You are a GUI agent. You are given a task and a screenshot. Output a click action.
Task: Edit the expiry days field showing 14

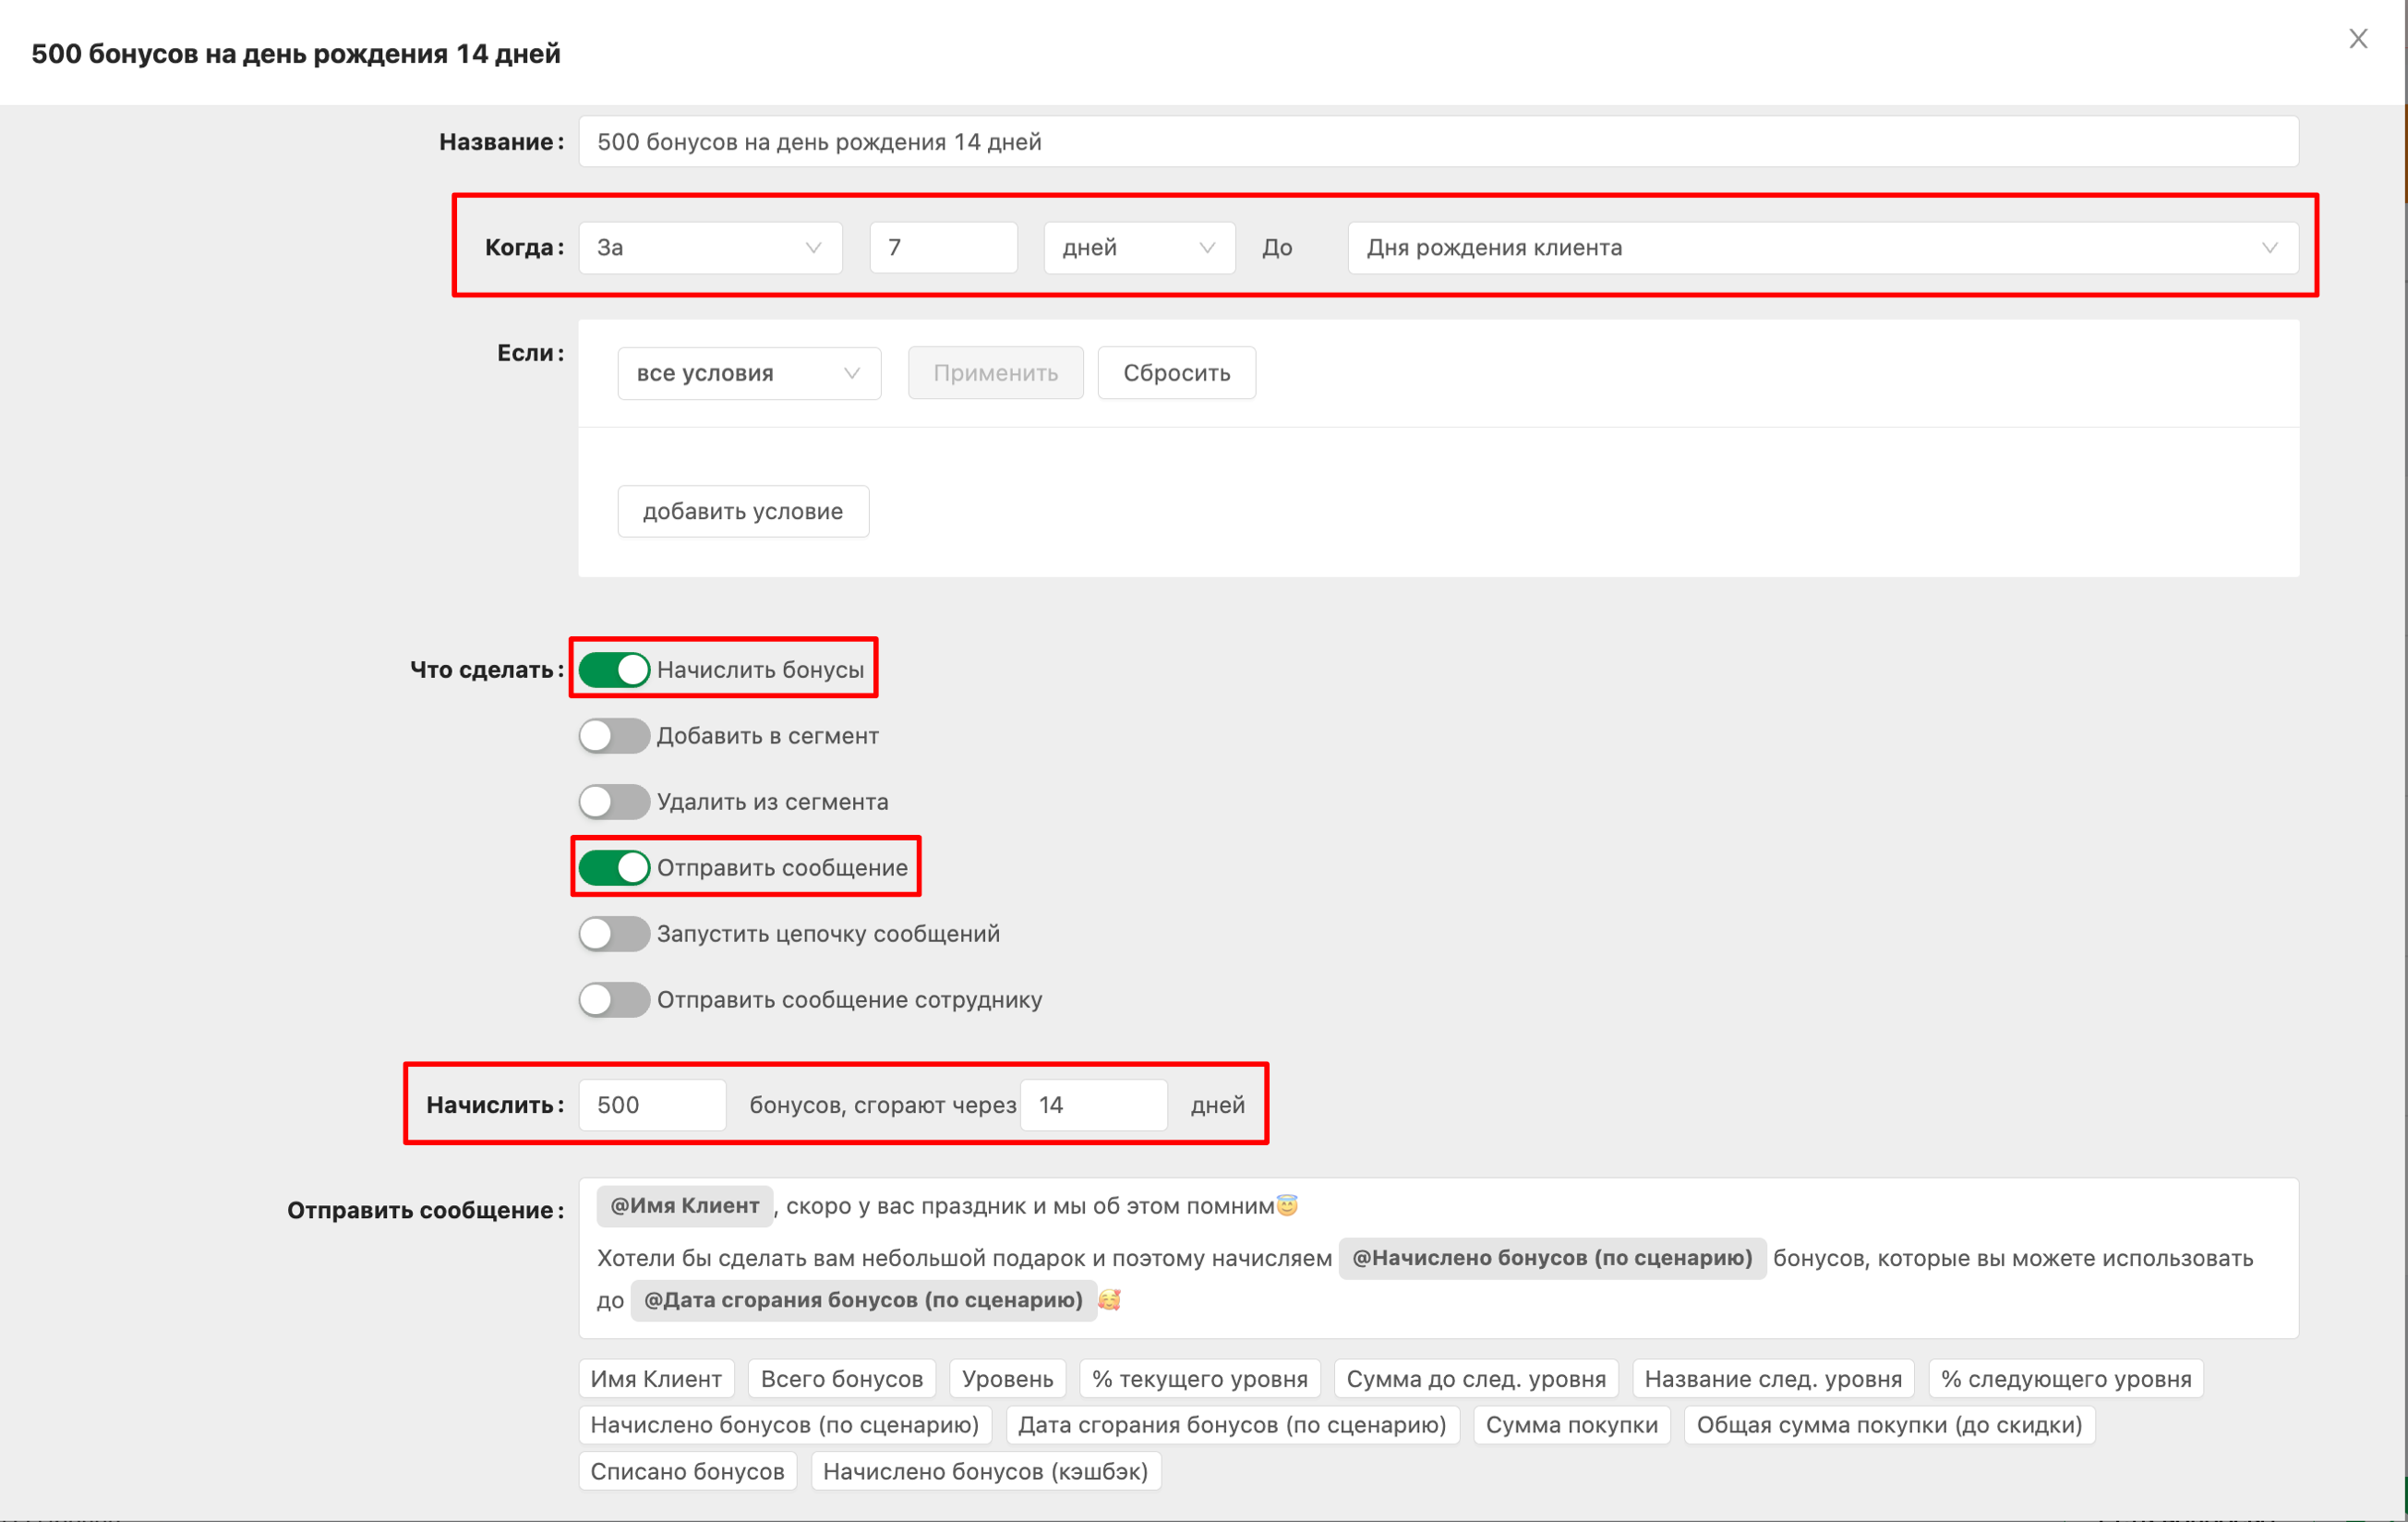(1093, 1104)
